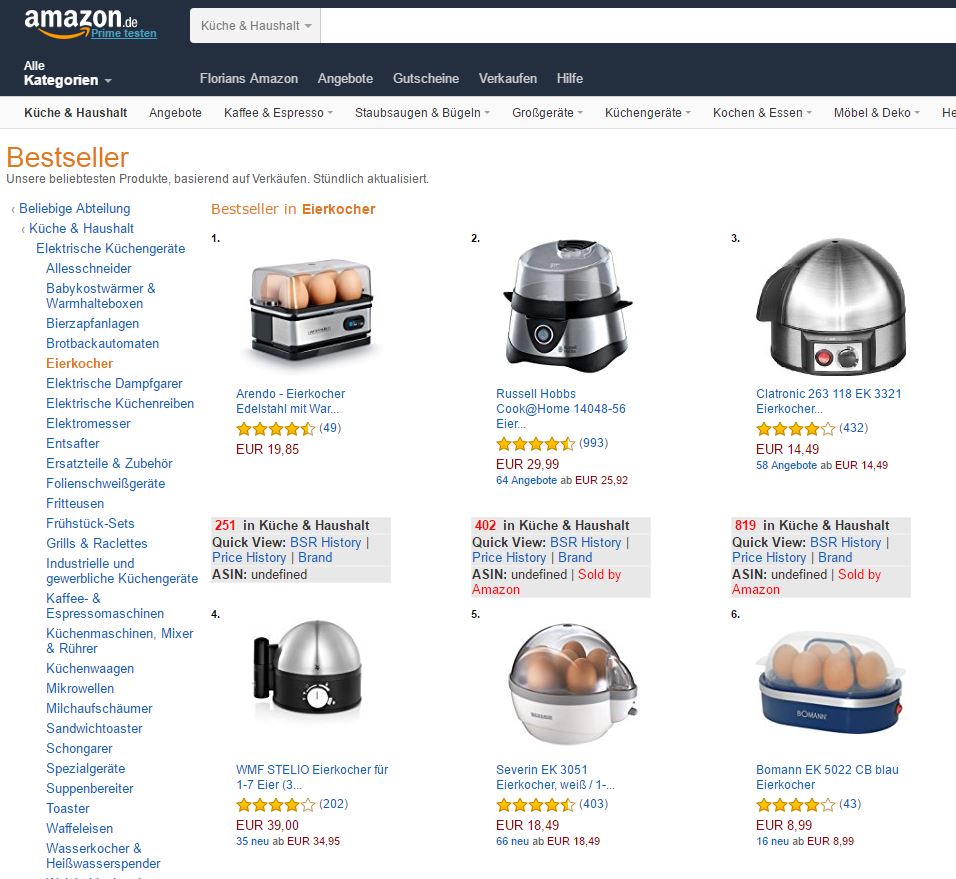Open the Küche & Haushalt search category dropdown
956x879 pixels.
click(255, 26)
